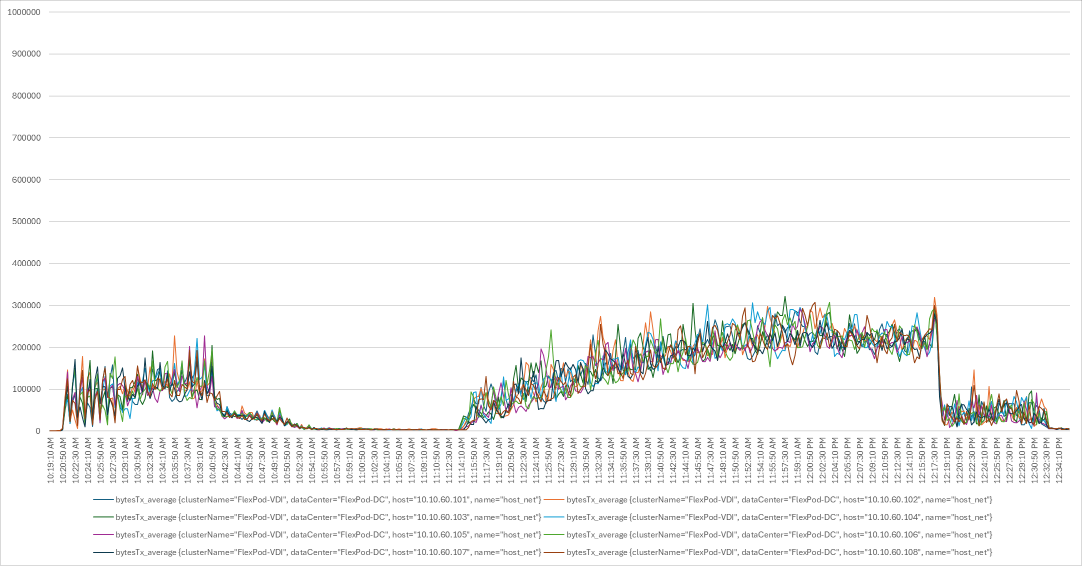Click the 700000 y-axis label
The image size is (1082, 566).
26,138
